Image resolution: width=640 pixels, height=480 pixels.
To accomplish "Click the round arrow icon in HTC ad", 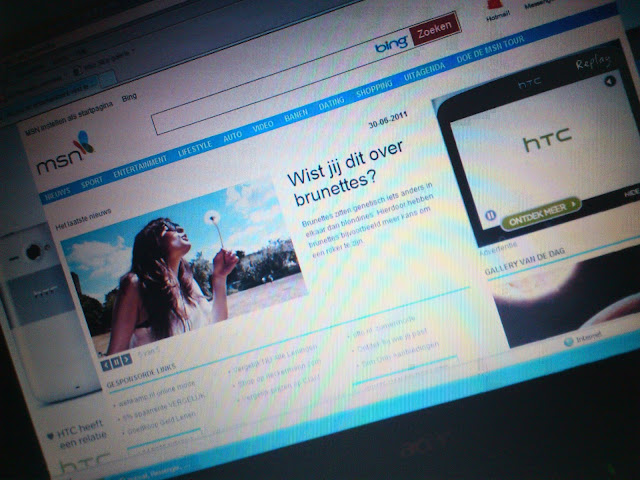I will point(609,81).
